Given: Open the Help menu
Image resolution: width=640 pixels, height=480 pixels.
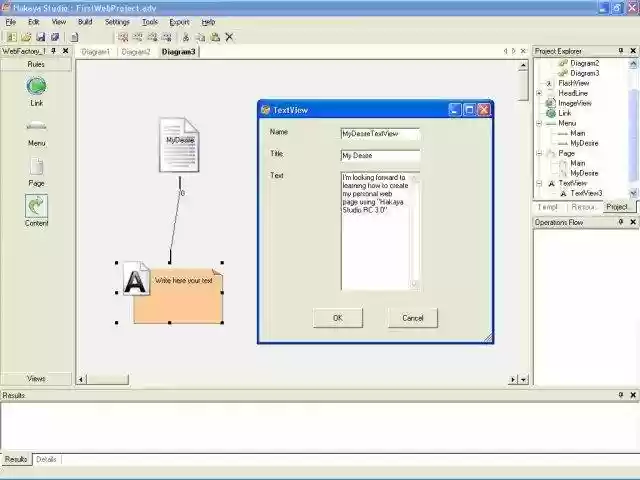Looking at the screenshot, I should [208, 22].
